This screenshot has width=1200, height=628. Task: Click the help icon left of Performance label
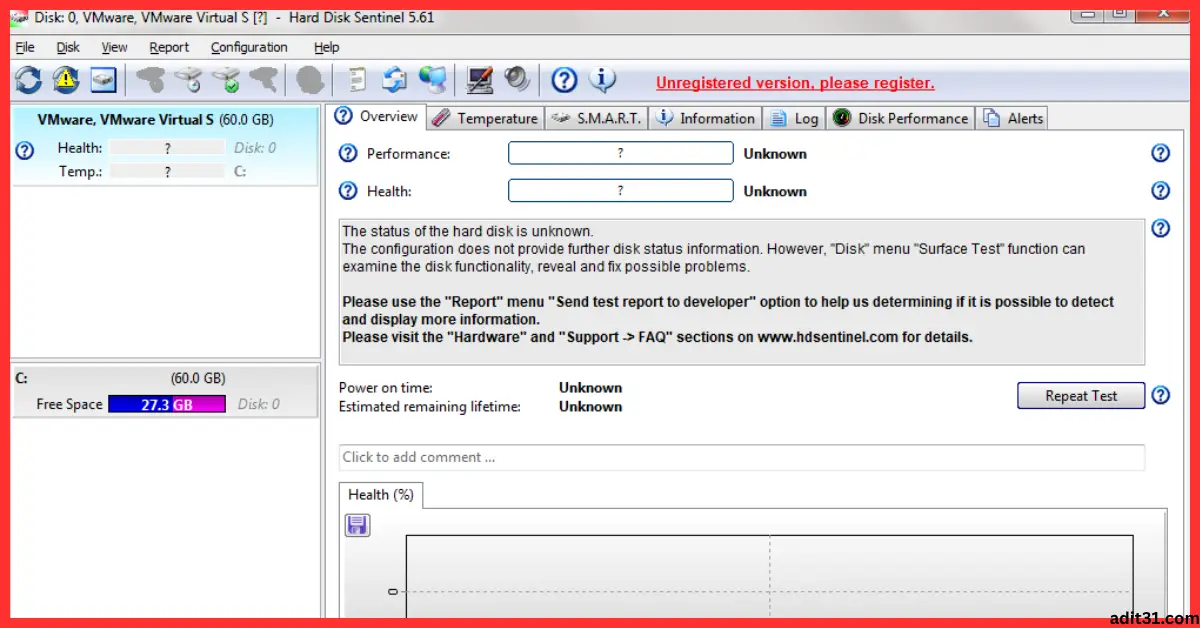[348, 153]
